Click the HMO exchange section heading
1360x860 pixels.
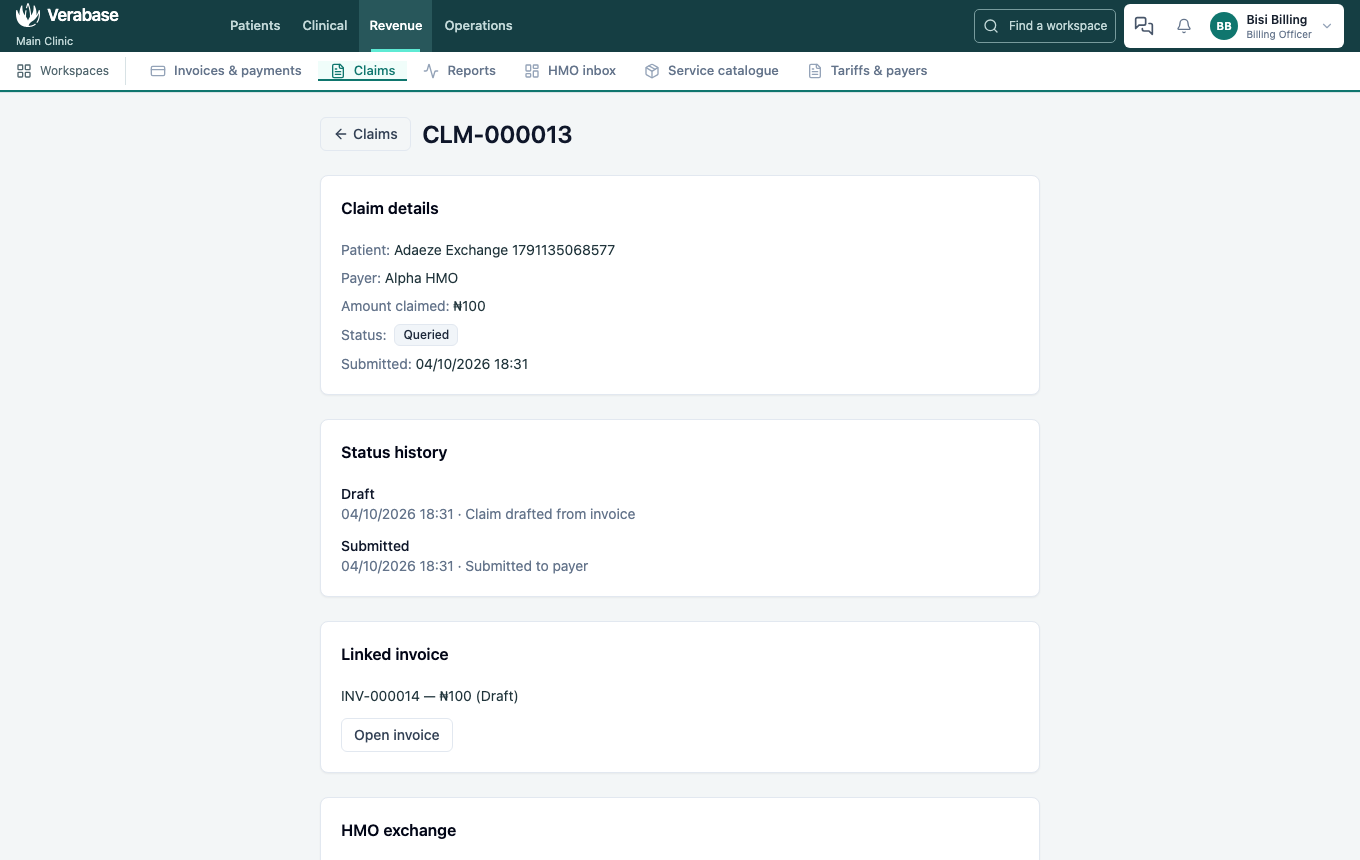click(398, 830)
